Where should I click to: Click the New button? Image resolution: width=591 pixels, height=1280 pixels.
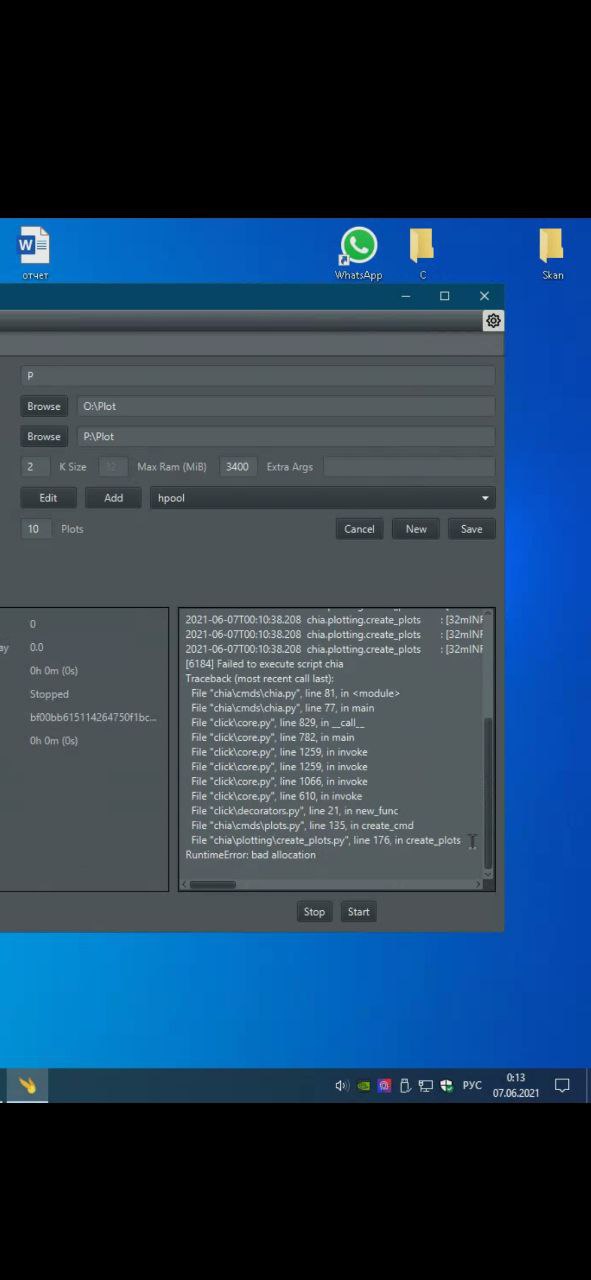pyautogui.click(x=416, y=529)
